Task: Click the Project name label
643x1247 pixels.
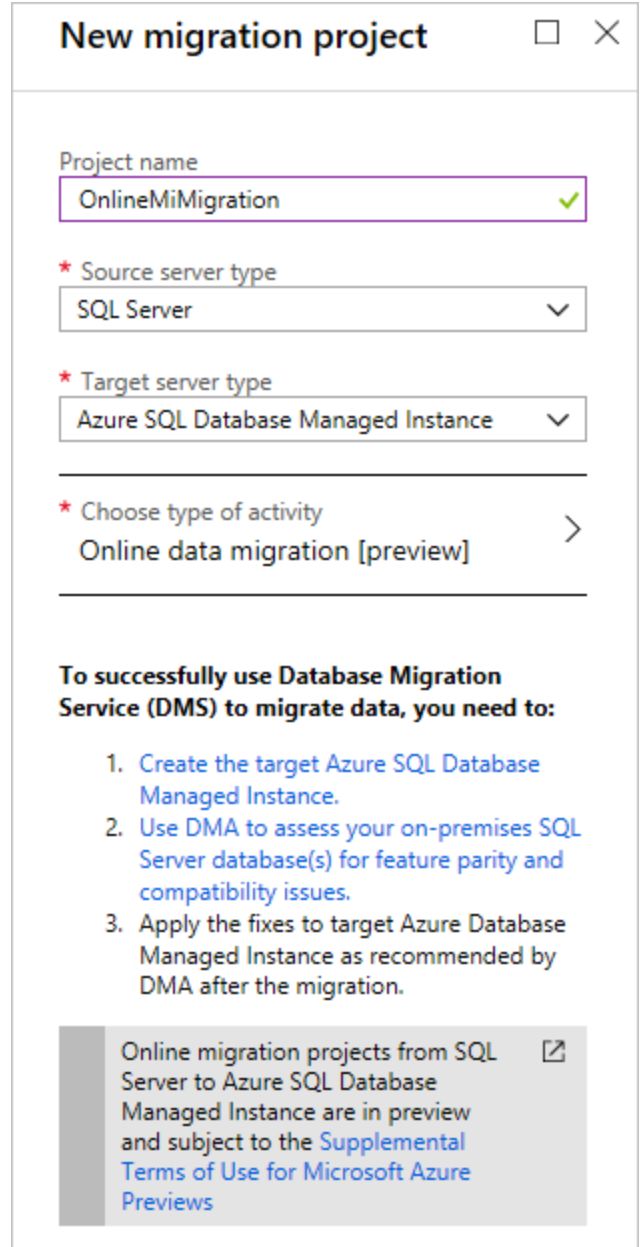Action: pos(129,162)
